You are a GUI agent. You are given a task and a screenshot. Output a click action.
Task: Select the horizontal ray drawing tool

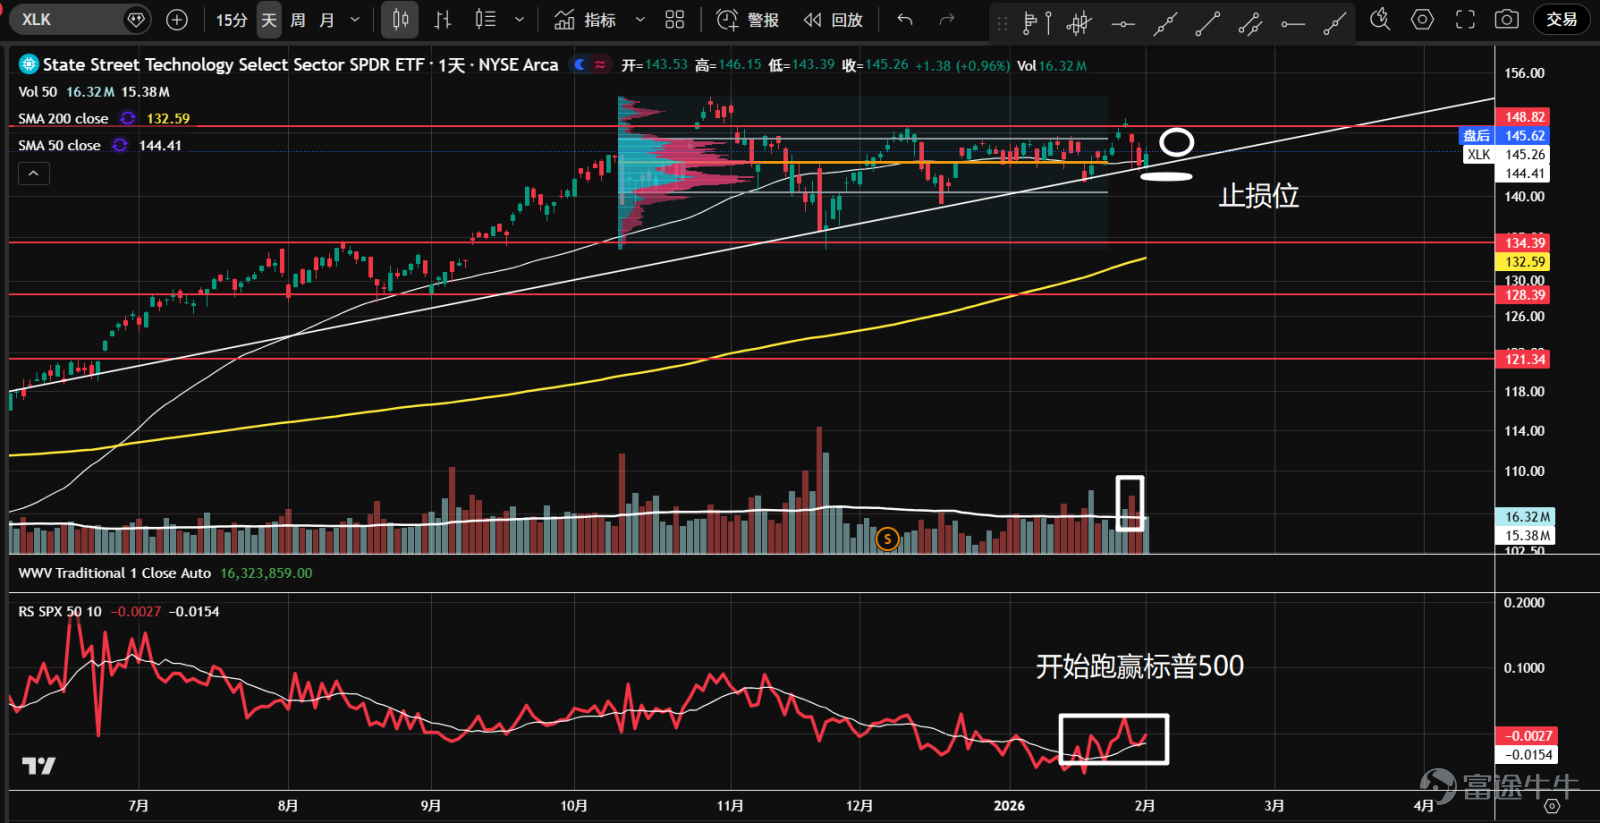tap(1293, 22)
